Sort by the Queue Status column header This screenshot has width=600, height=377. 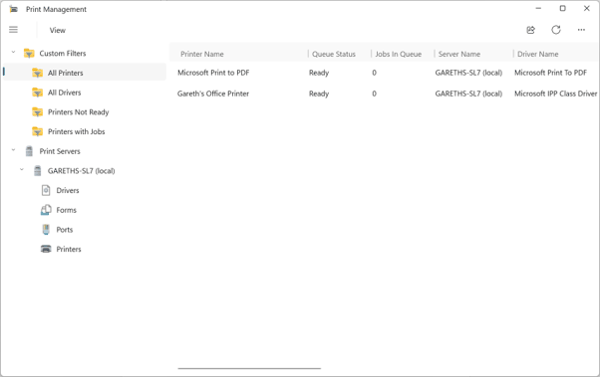tap(334, 54)
